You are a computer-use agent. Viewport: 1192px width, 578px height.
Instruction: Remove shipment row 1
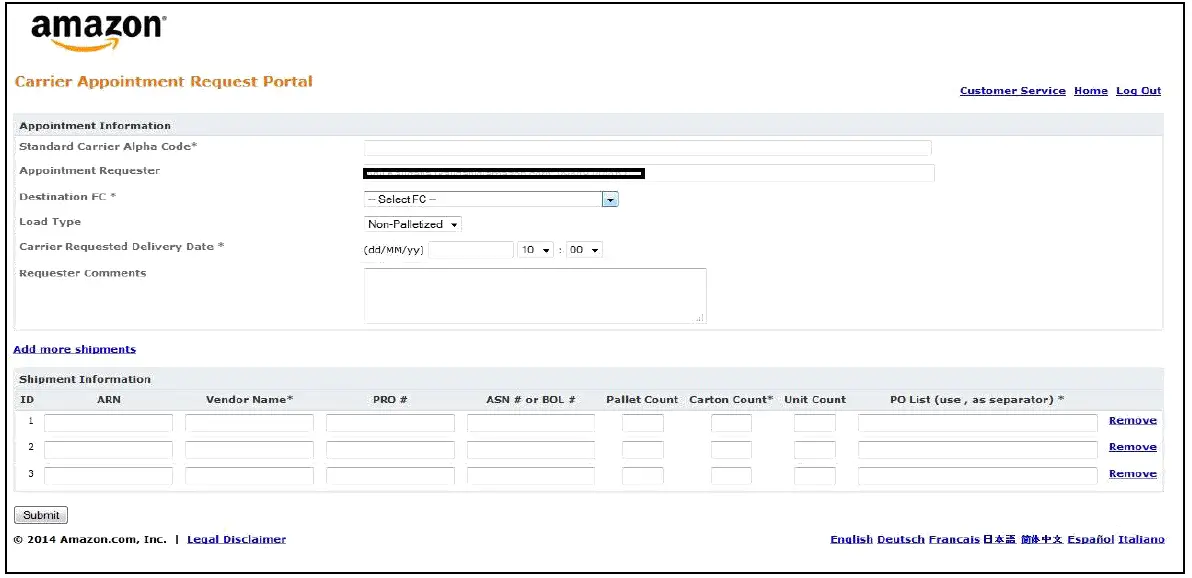(1131, 421)
